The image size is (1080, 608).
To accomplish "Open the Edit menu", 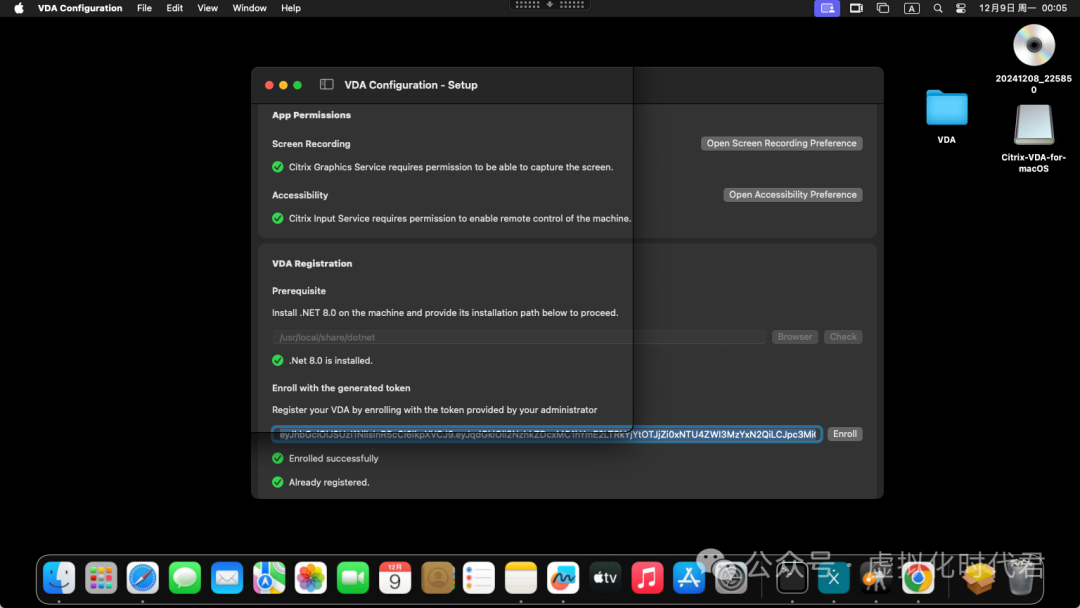I will click(174, 8).
